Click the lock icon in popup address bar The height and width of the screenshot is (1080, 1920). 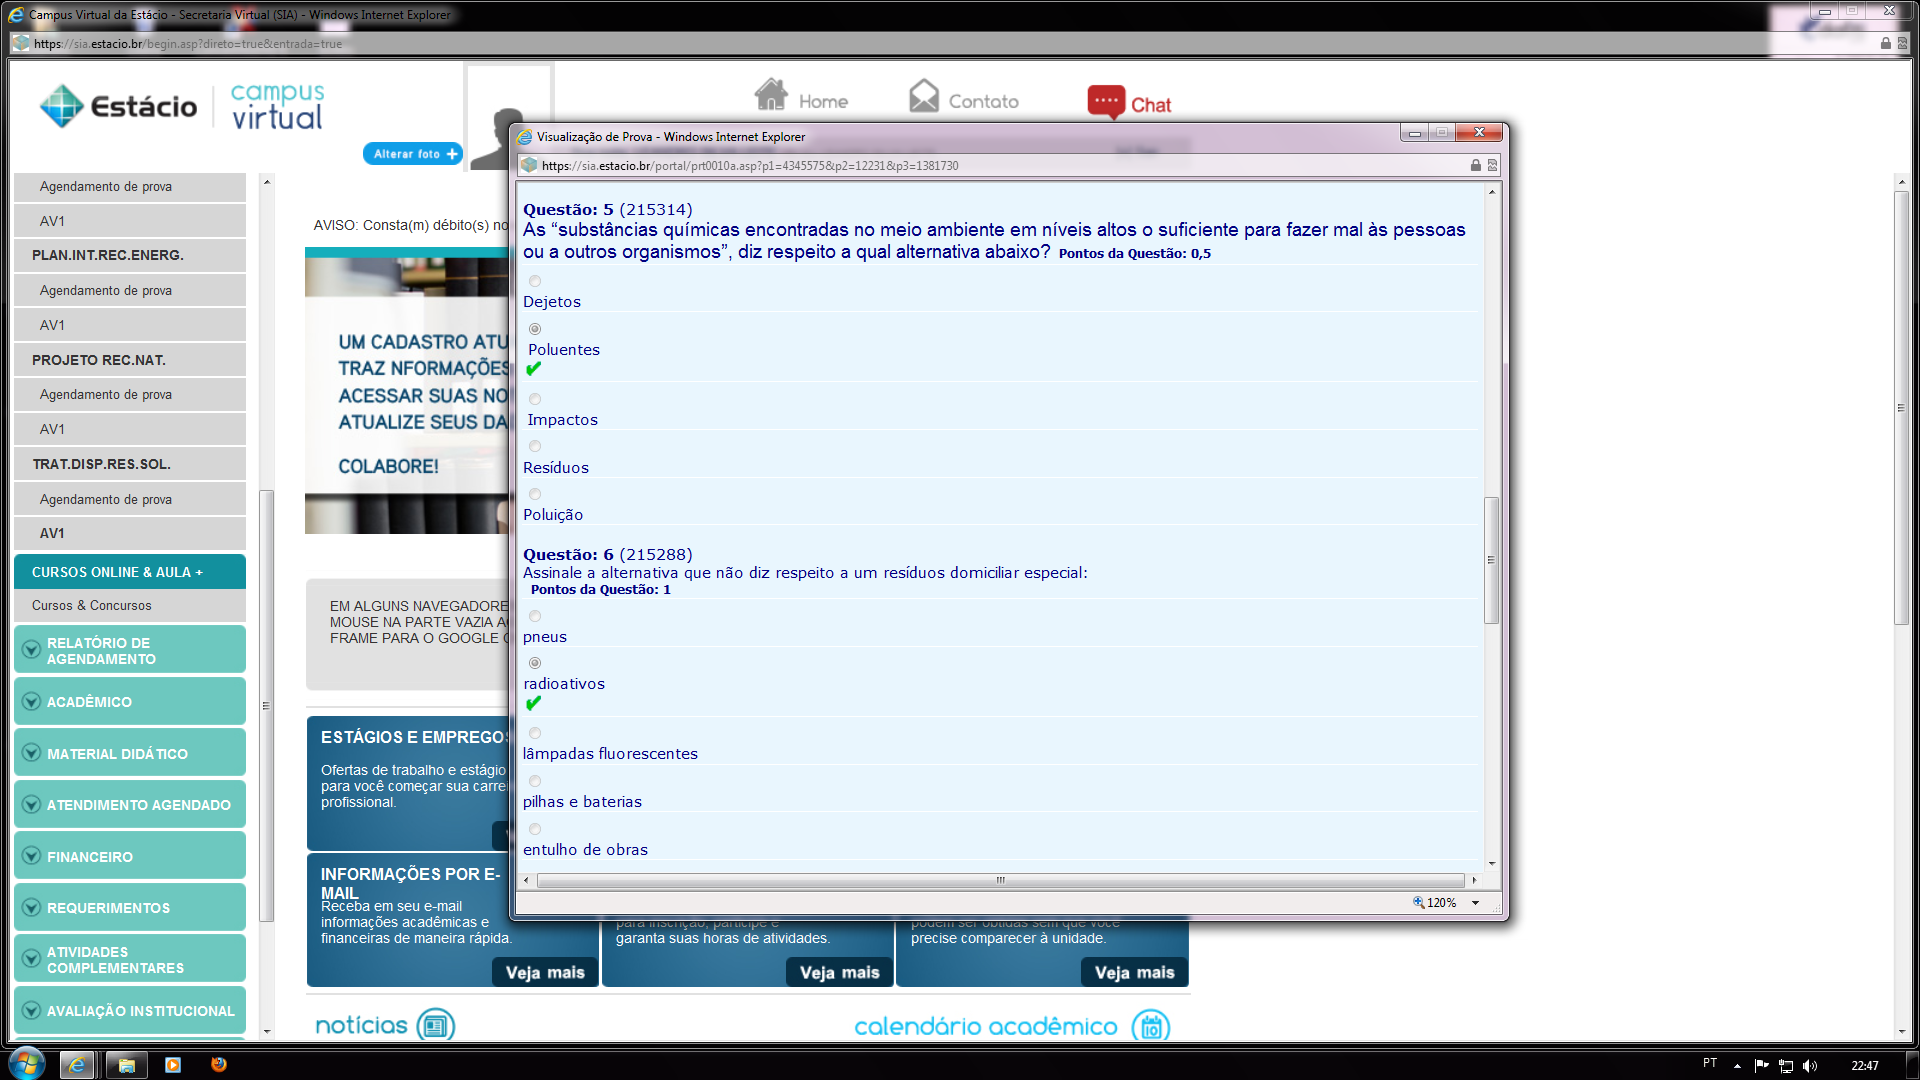1475,165
